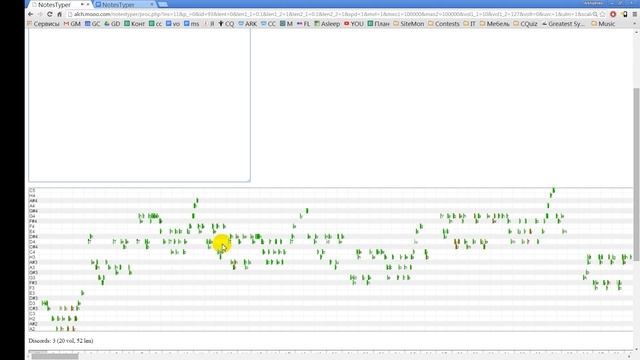The height and width of the screenshot is (360, 640).
Task: Bookmark this page with the star icon
Action: [x=602, y=14]
